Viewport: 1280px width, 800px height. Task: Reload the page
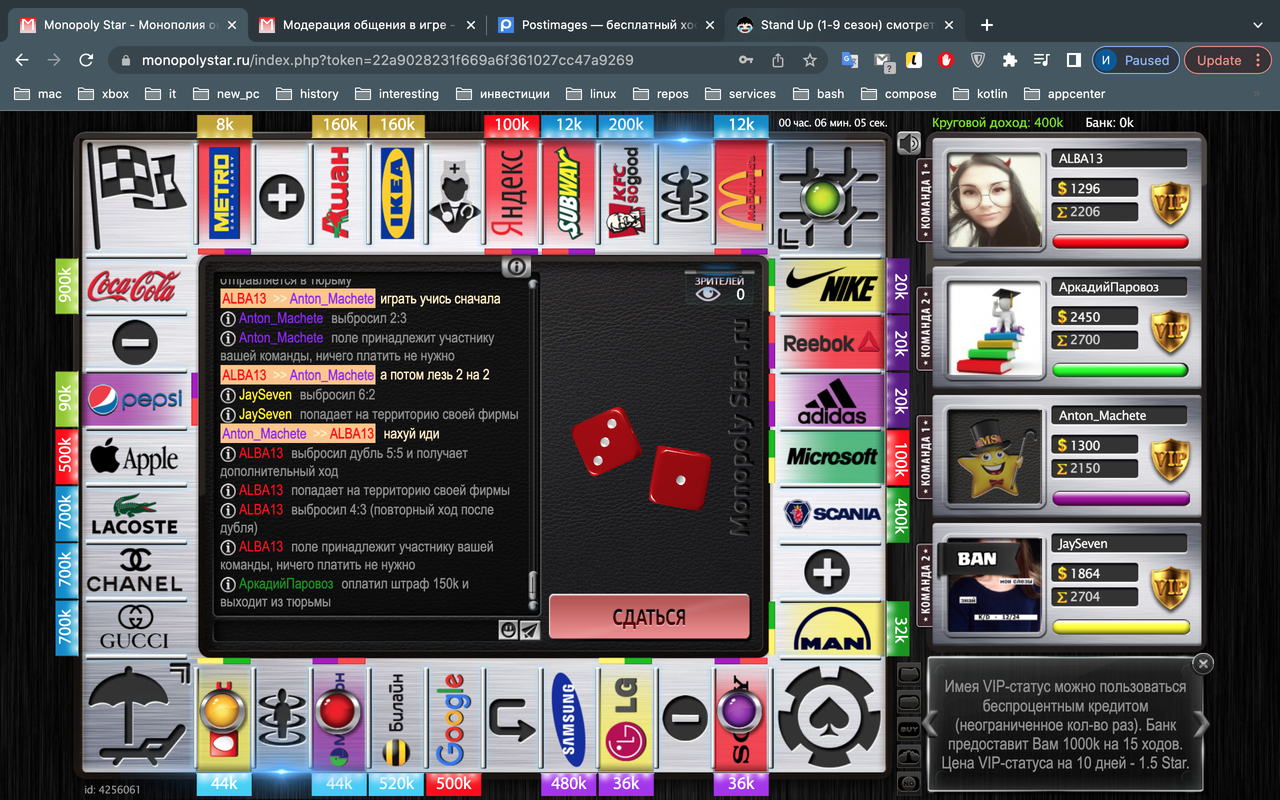pyautogui.click(x=86, y=60)
